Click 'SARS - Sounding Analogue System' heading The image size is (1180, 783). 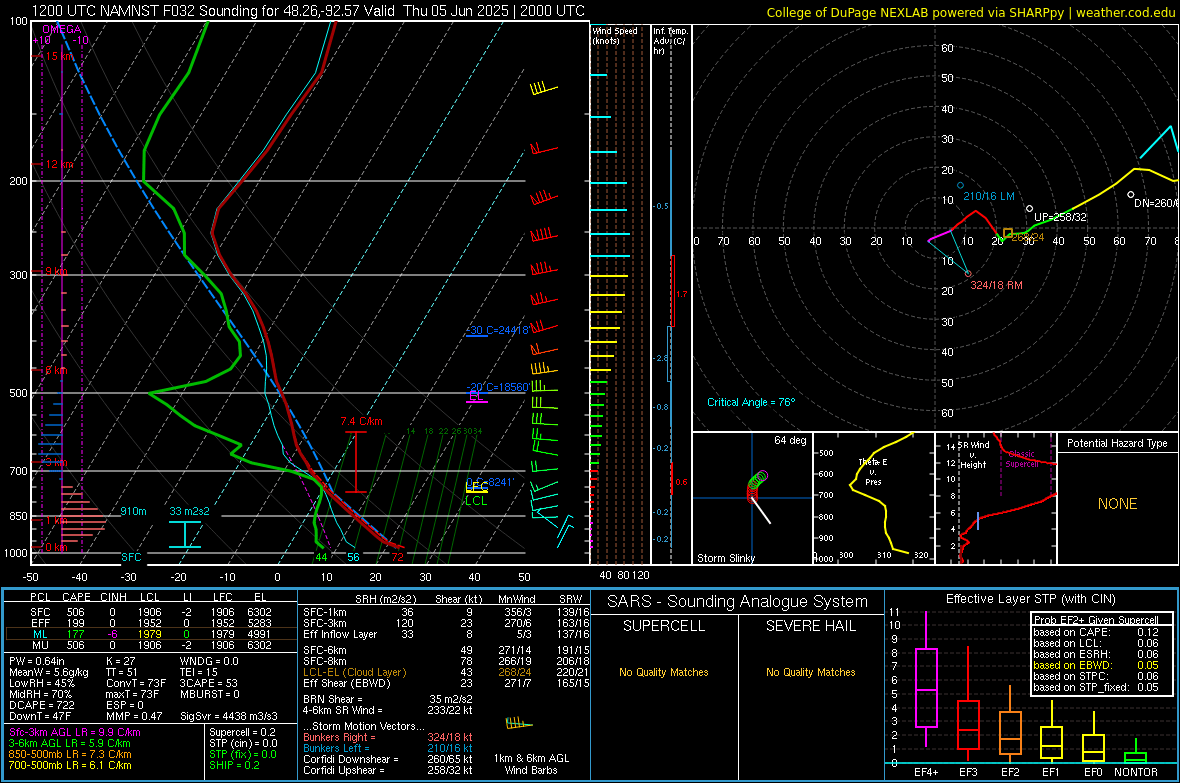738,602
